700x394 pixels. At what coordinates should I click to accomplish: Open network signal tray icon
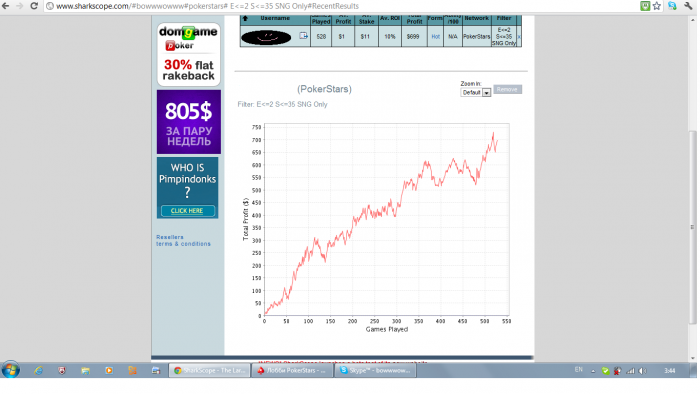point(630,371)
